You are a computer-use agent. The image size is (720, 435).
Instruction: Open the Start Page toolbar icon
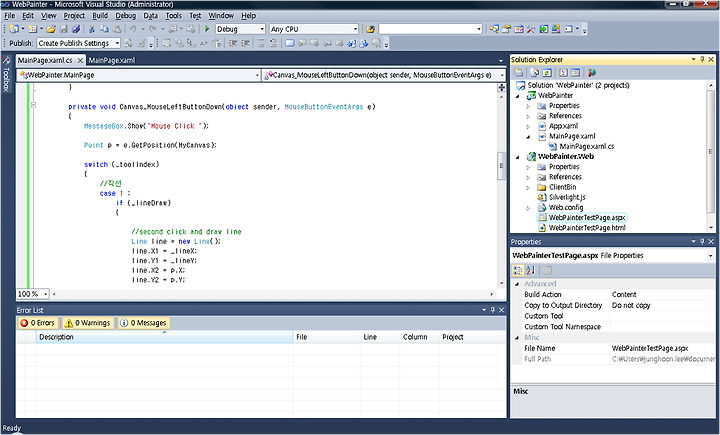(544, 29)
